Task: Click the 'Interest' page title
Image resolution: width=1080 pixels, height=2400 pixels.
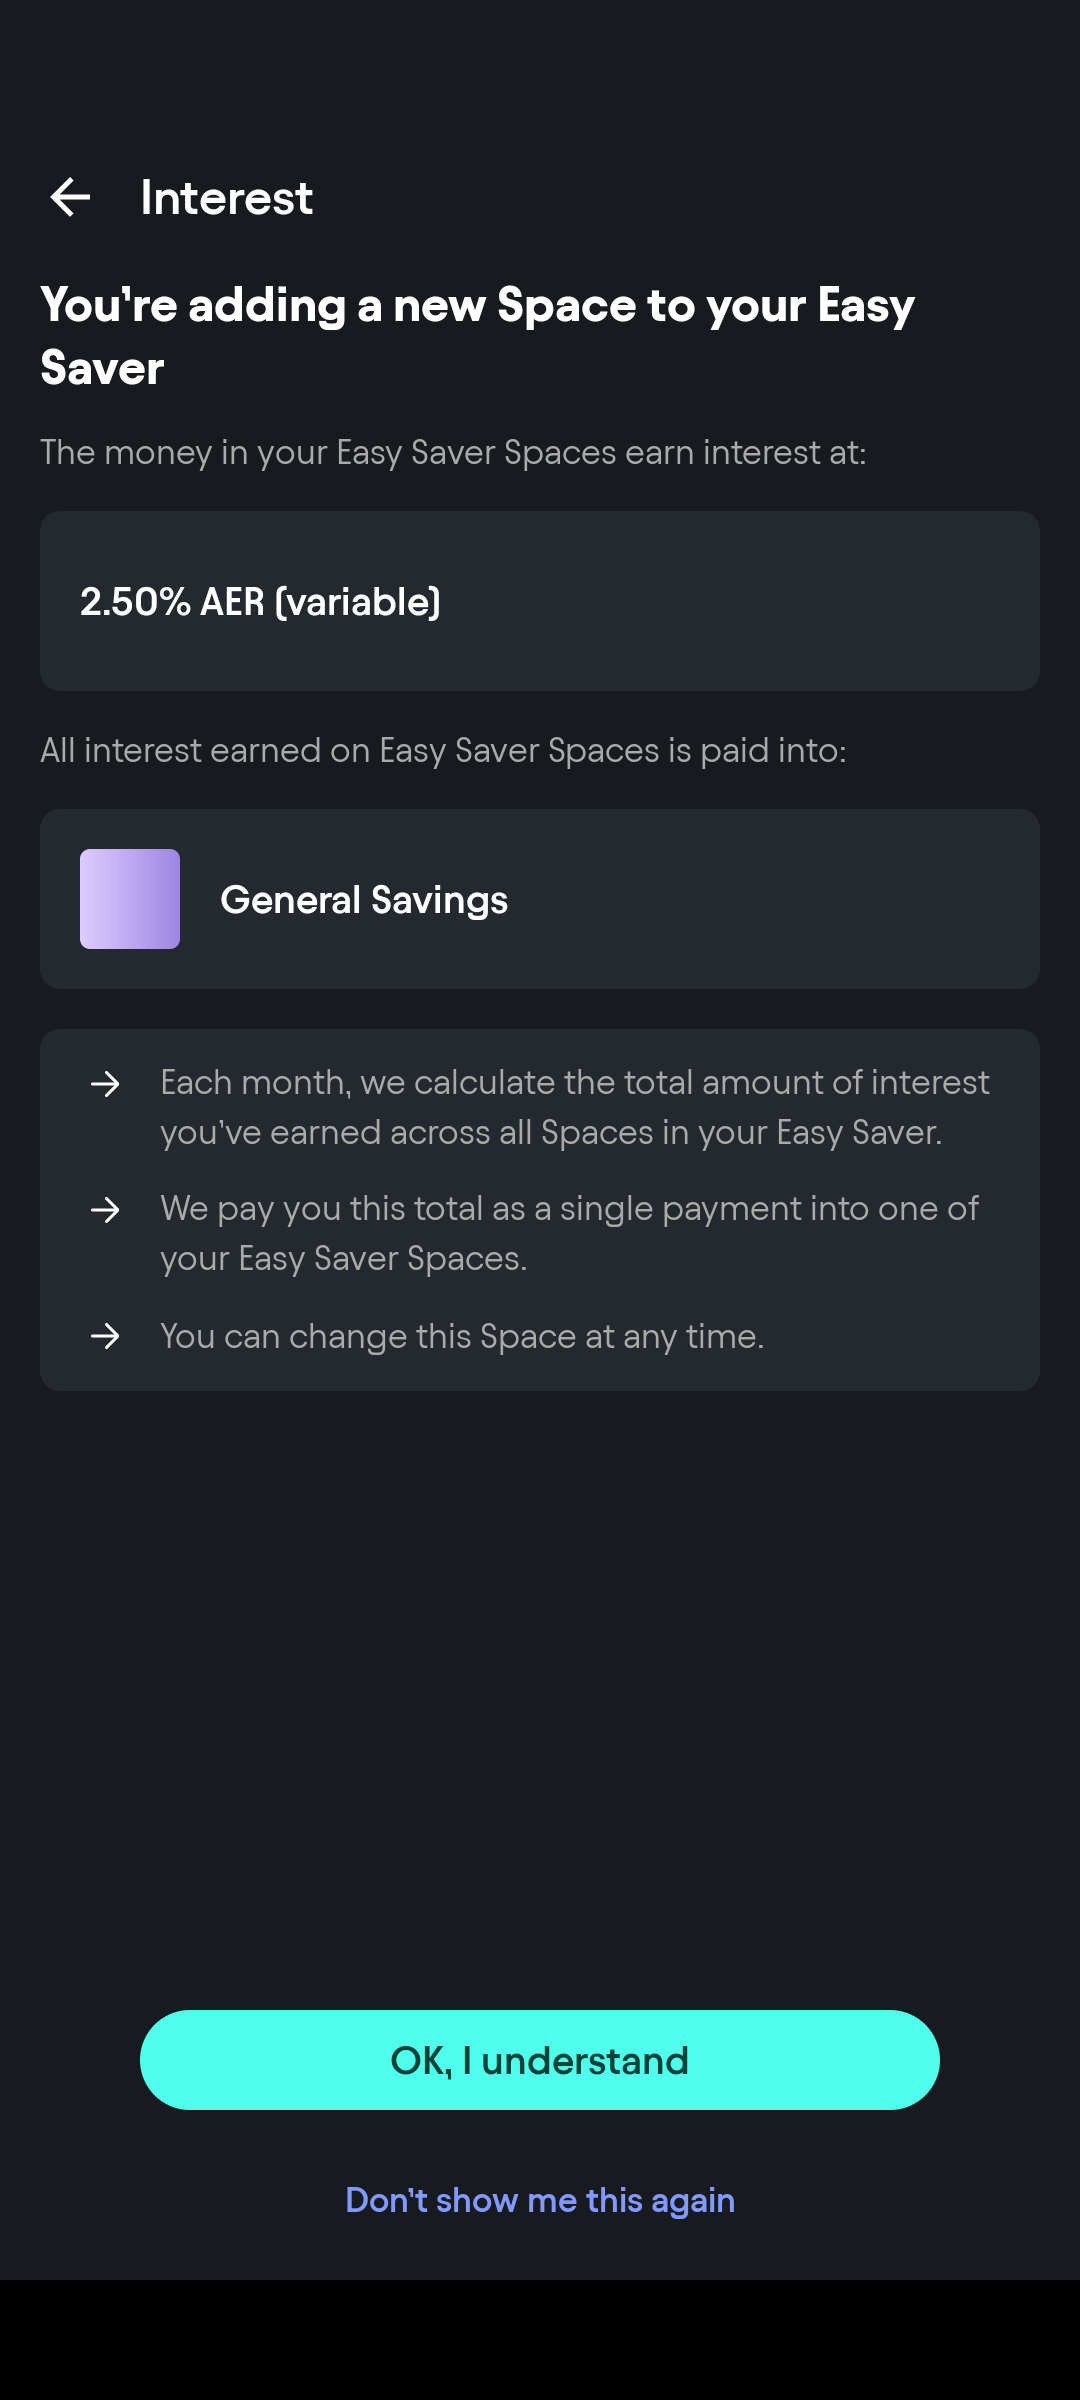Action: click(x=227, y=198)
